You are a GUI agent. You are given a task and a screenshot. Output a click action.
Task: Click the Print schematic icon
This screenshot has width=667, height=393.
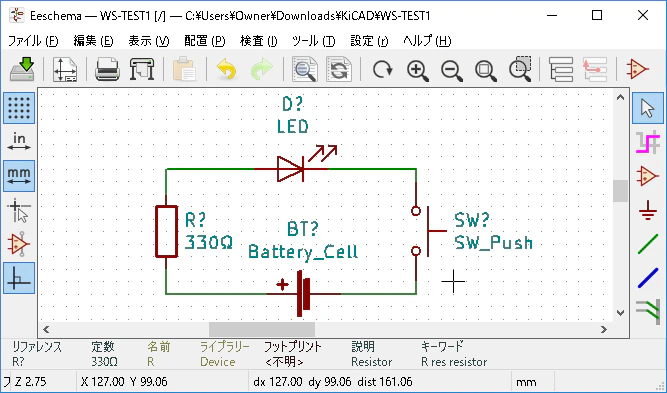coord(107,69)
